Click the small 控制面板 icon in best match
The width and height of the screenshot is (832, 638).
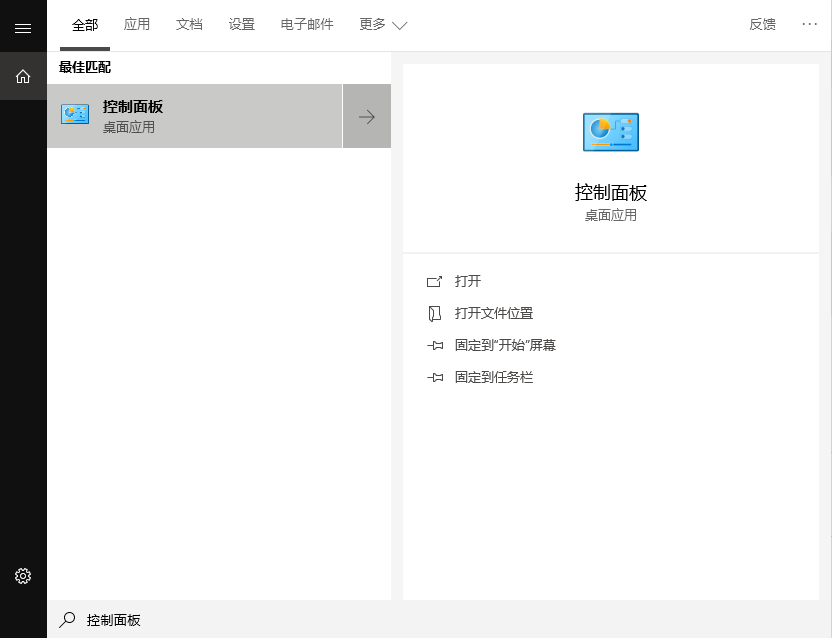tap(75, 115)
